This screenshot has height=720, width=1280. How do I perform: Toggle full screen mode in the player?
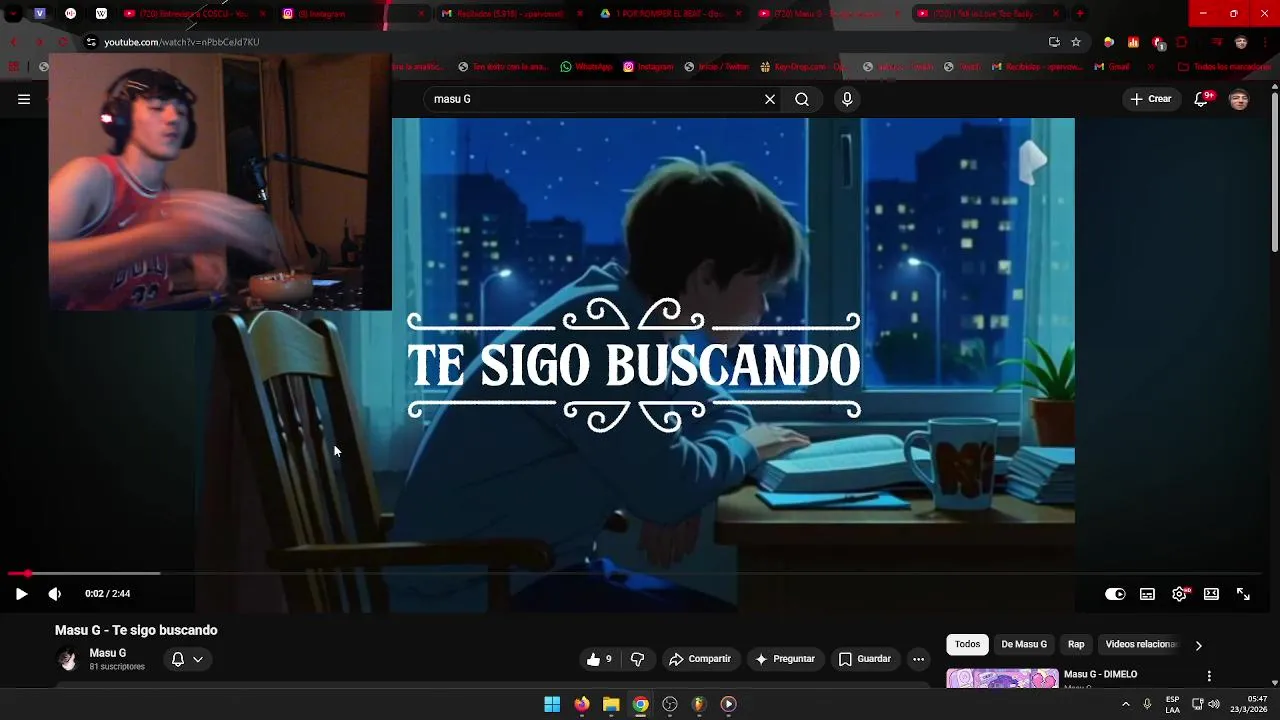tap(1243, 594)
